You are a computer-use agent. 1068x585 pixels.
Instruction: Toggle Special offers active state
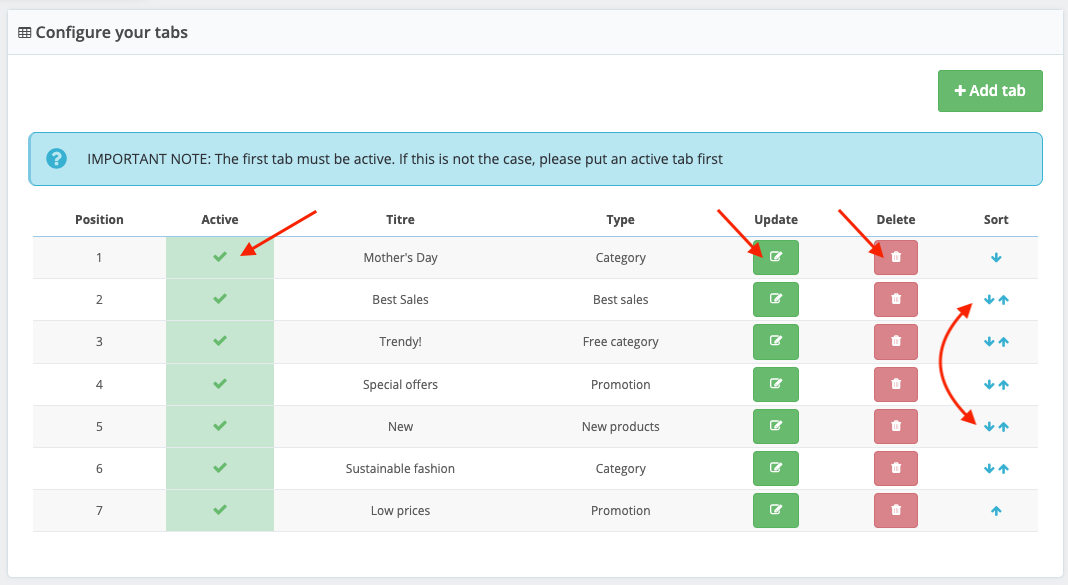tap(219, 384)
